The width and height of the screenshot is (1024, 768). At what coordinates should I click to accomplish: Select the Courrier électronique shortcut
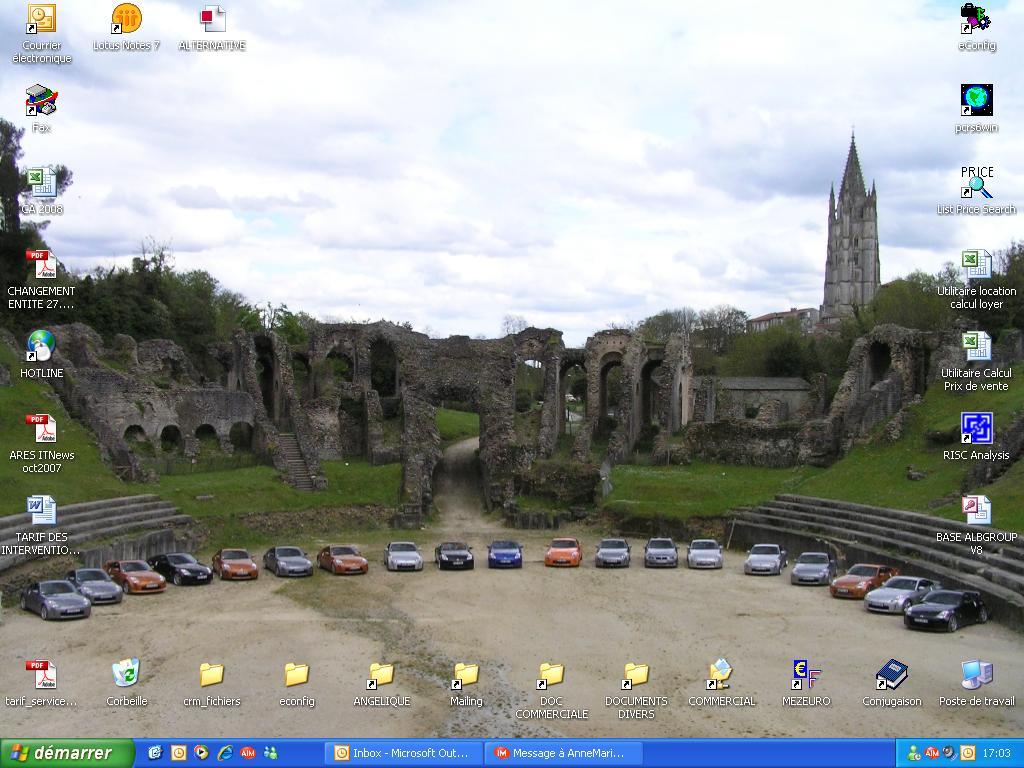pyautogui.click(x=41, y=19)
